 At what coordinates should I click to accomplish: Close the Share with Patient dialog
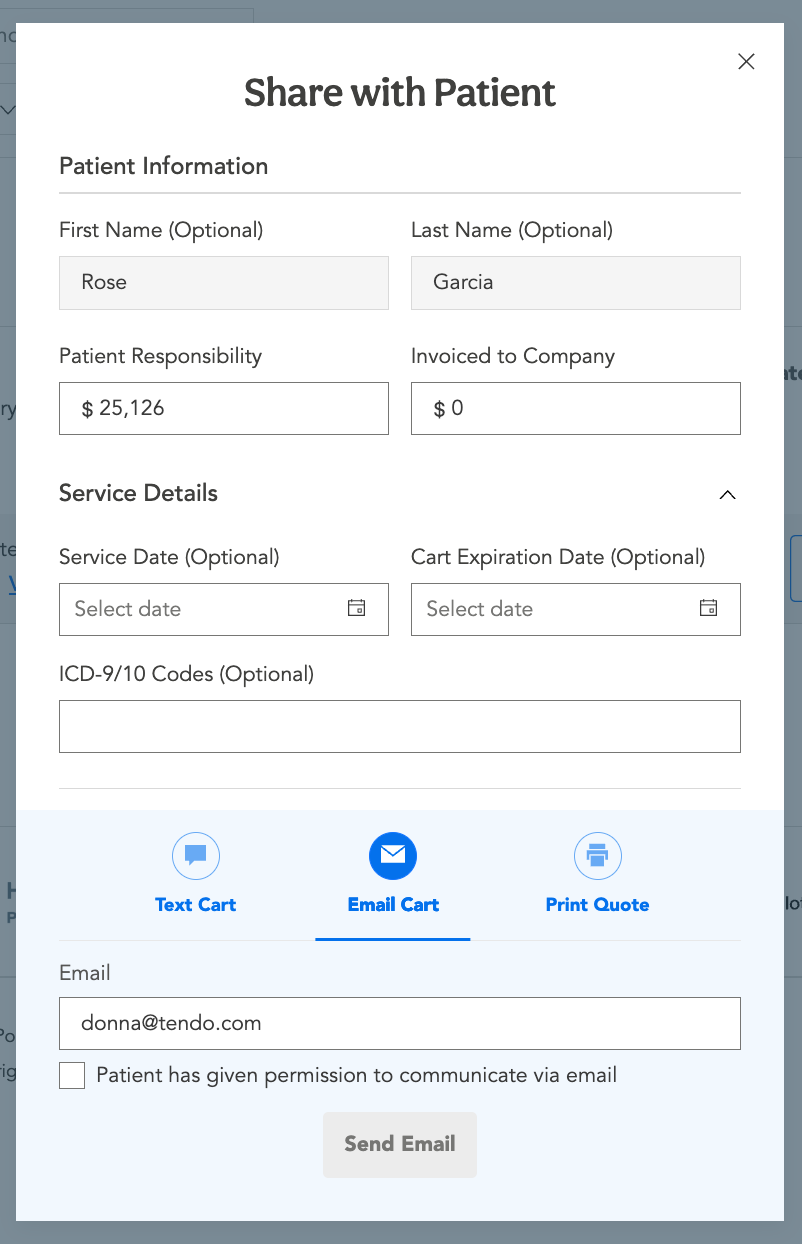point(746,62)
